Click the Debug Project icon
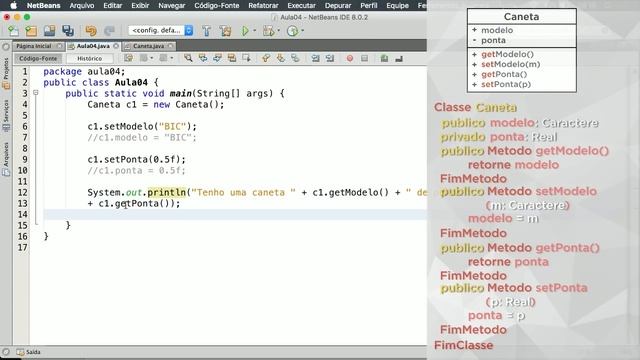The width and height of the screenshot is (640, 360). (x=269, y=31)
